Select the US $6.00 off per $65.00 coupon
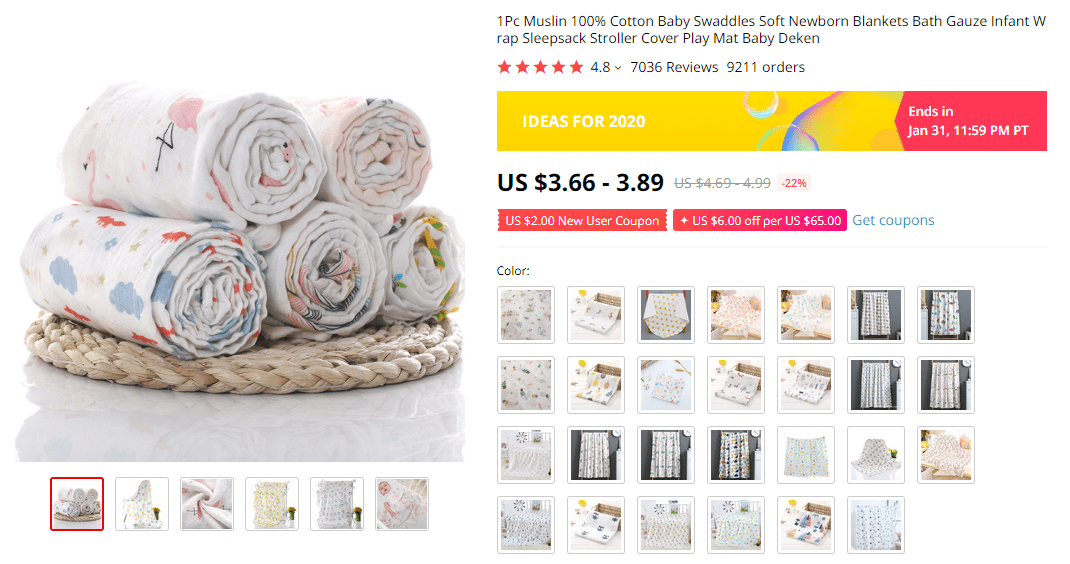 tap(760, 221)
